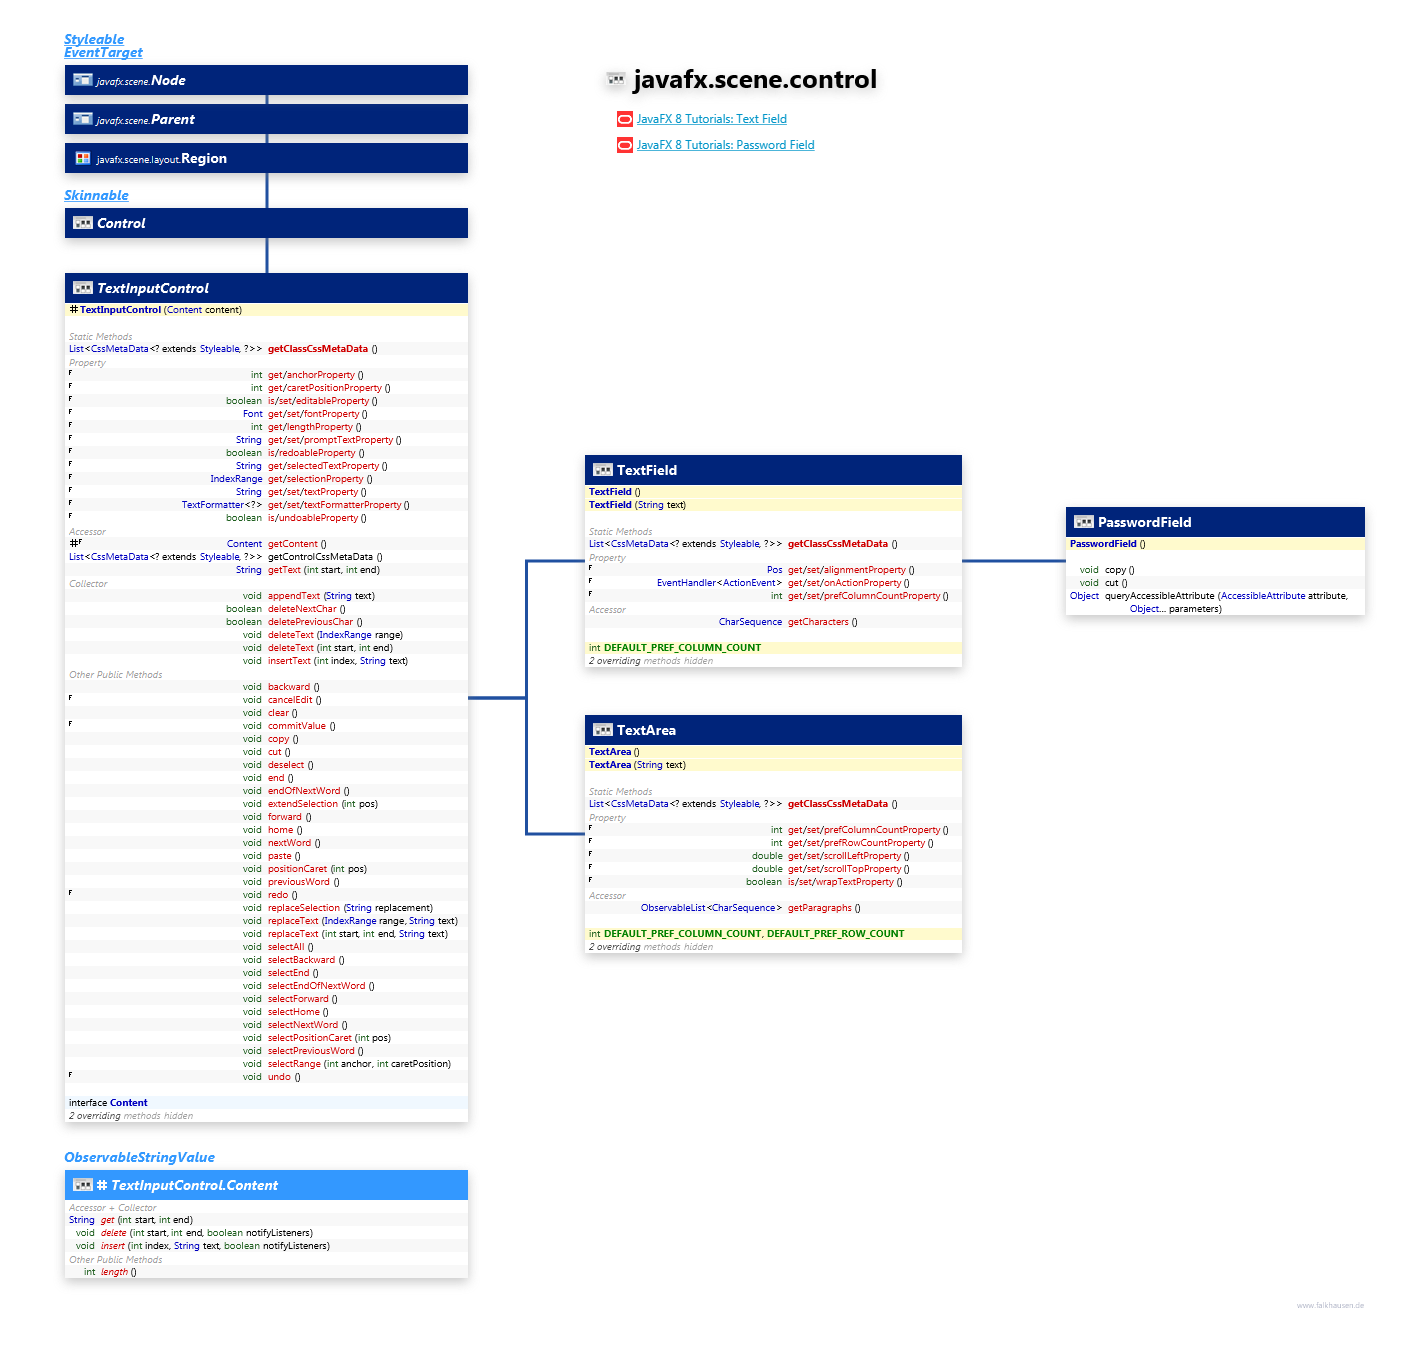Go to the Skinnable interface link
This screenshot has width=1421, height=1351.
(96, 195)
